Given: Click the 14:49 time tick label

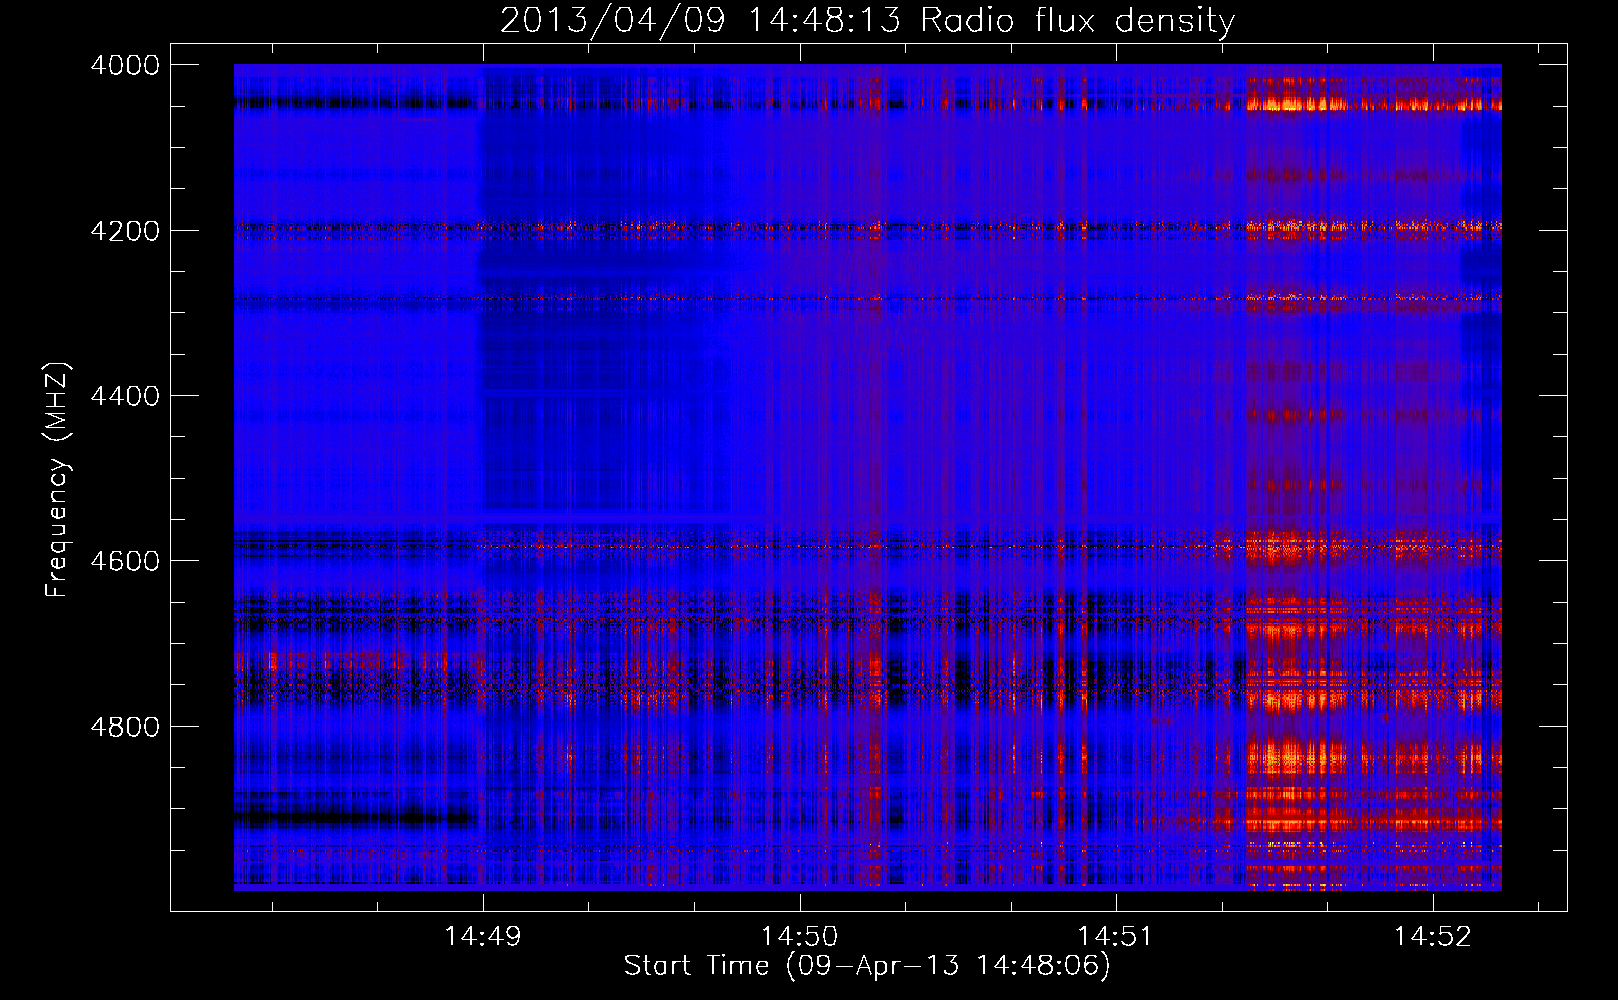Looking at the screenshot, I should tap(483, 937).
